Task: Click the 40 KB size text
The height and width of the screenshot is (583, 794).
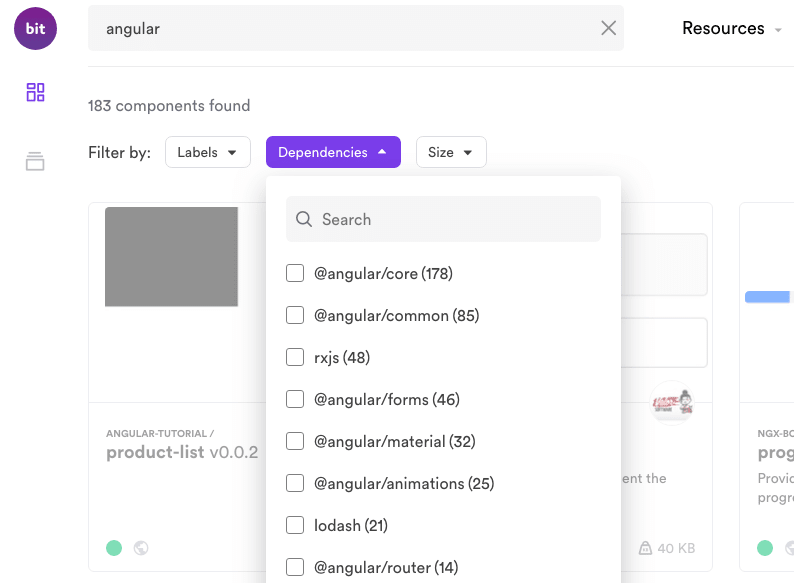Action: 676,549
